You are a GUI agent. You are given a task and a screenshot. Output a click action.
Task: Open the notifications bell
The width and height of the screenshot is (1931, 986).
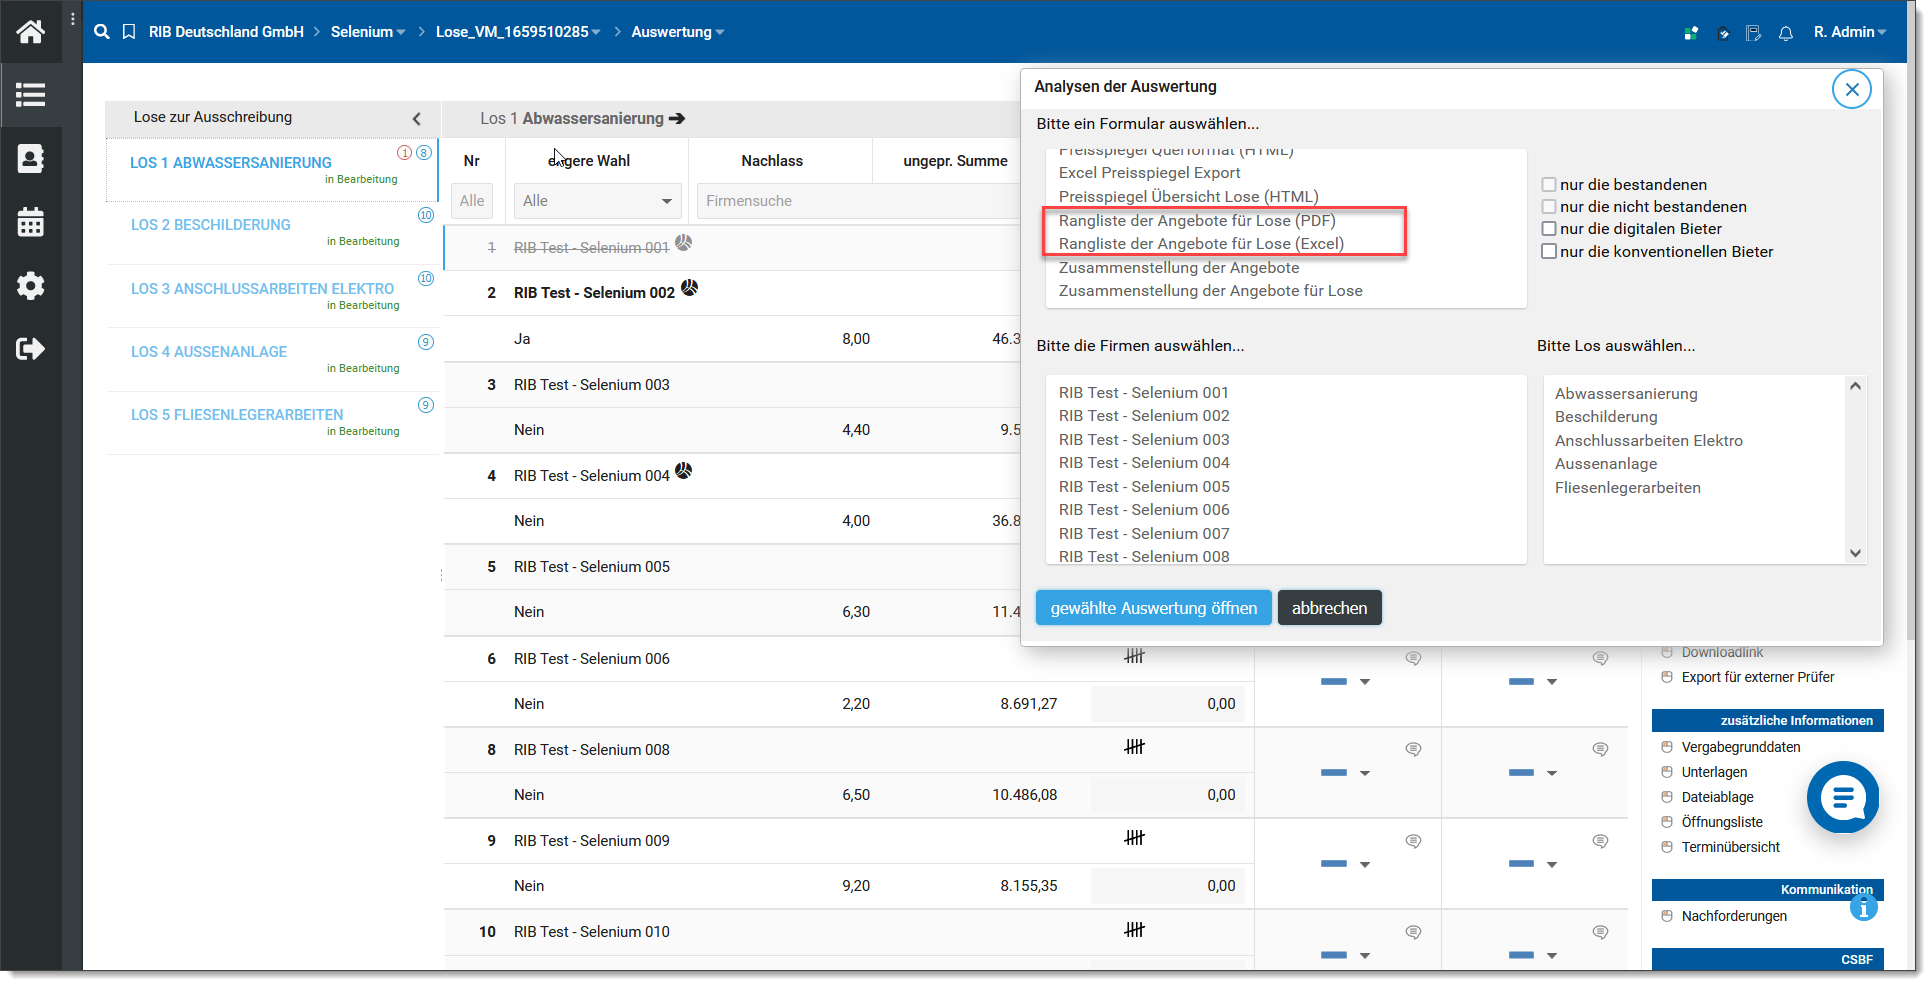pos(1786,33)
